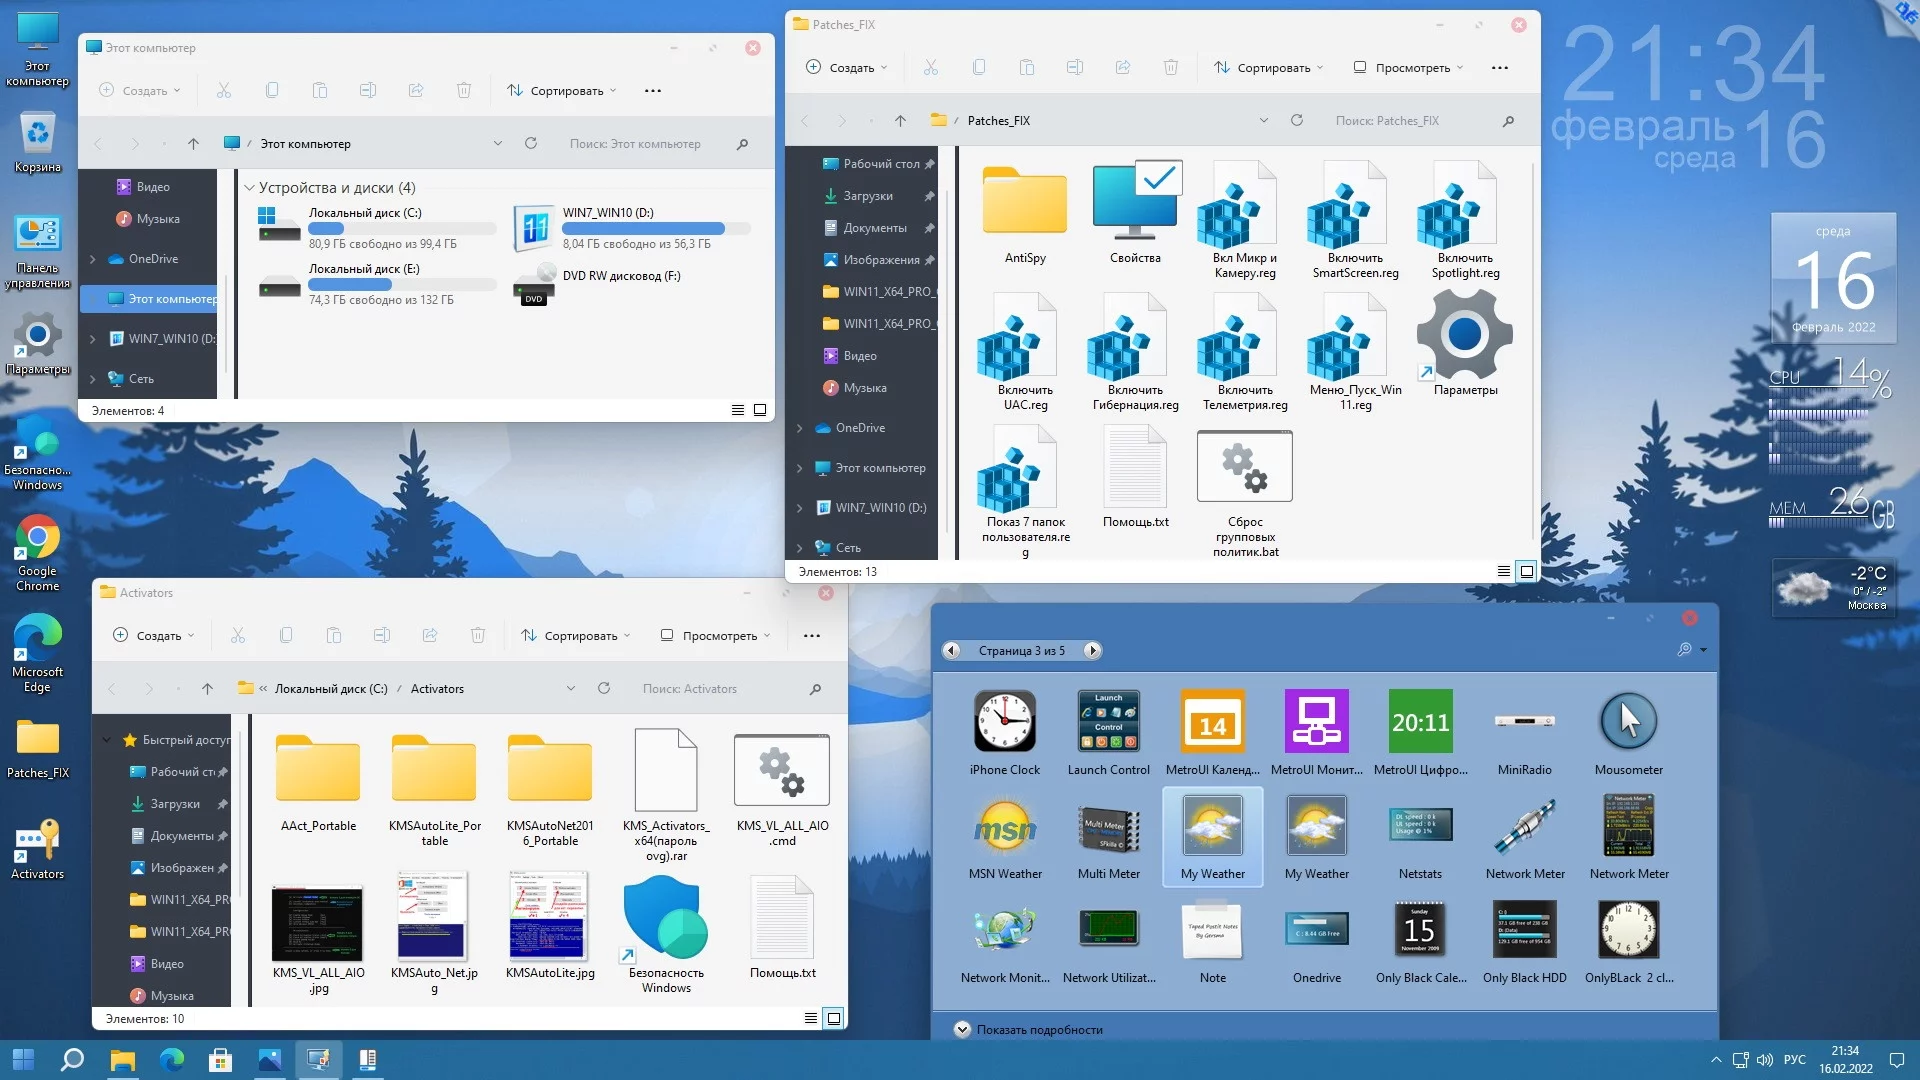Click the refresh icon in Patches_FIX window

(1296, 120)
